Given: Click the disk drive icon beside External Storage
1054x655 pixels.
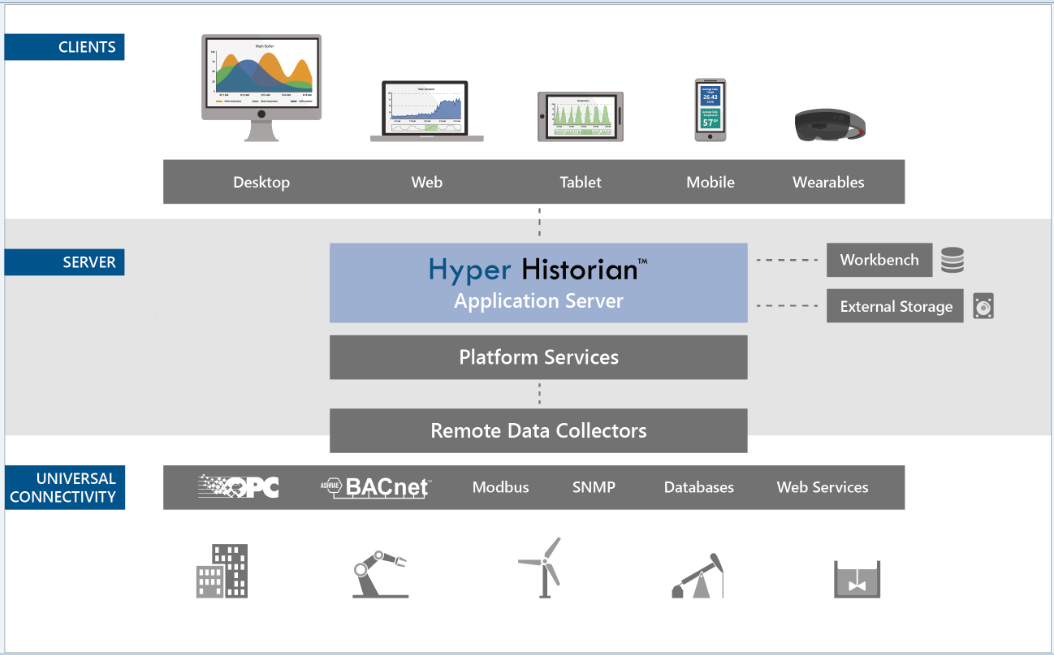Looking at the screenshot, I should 984,307.
